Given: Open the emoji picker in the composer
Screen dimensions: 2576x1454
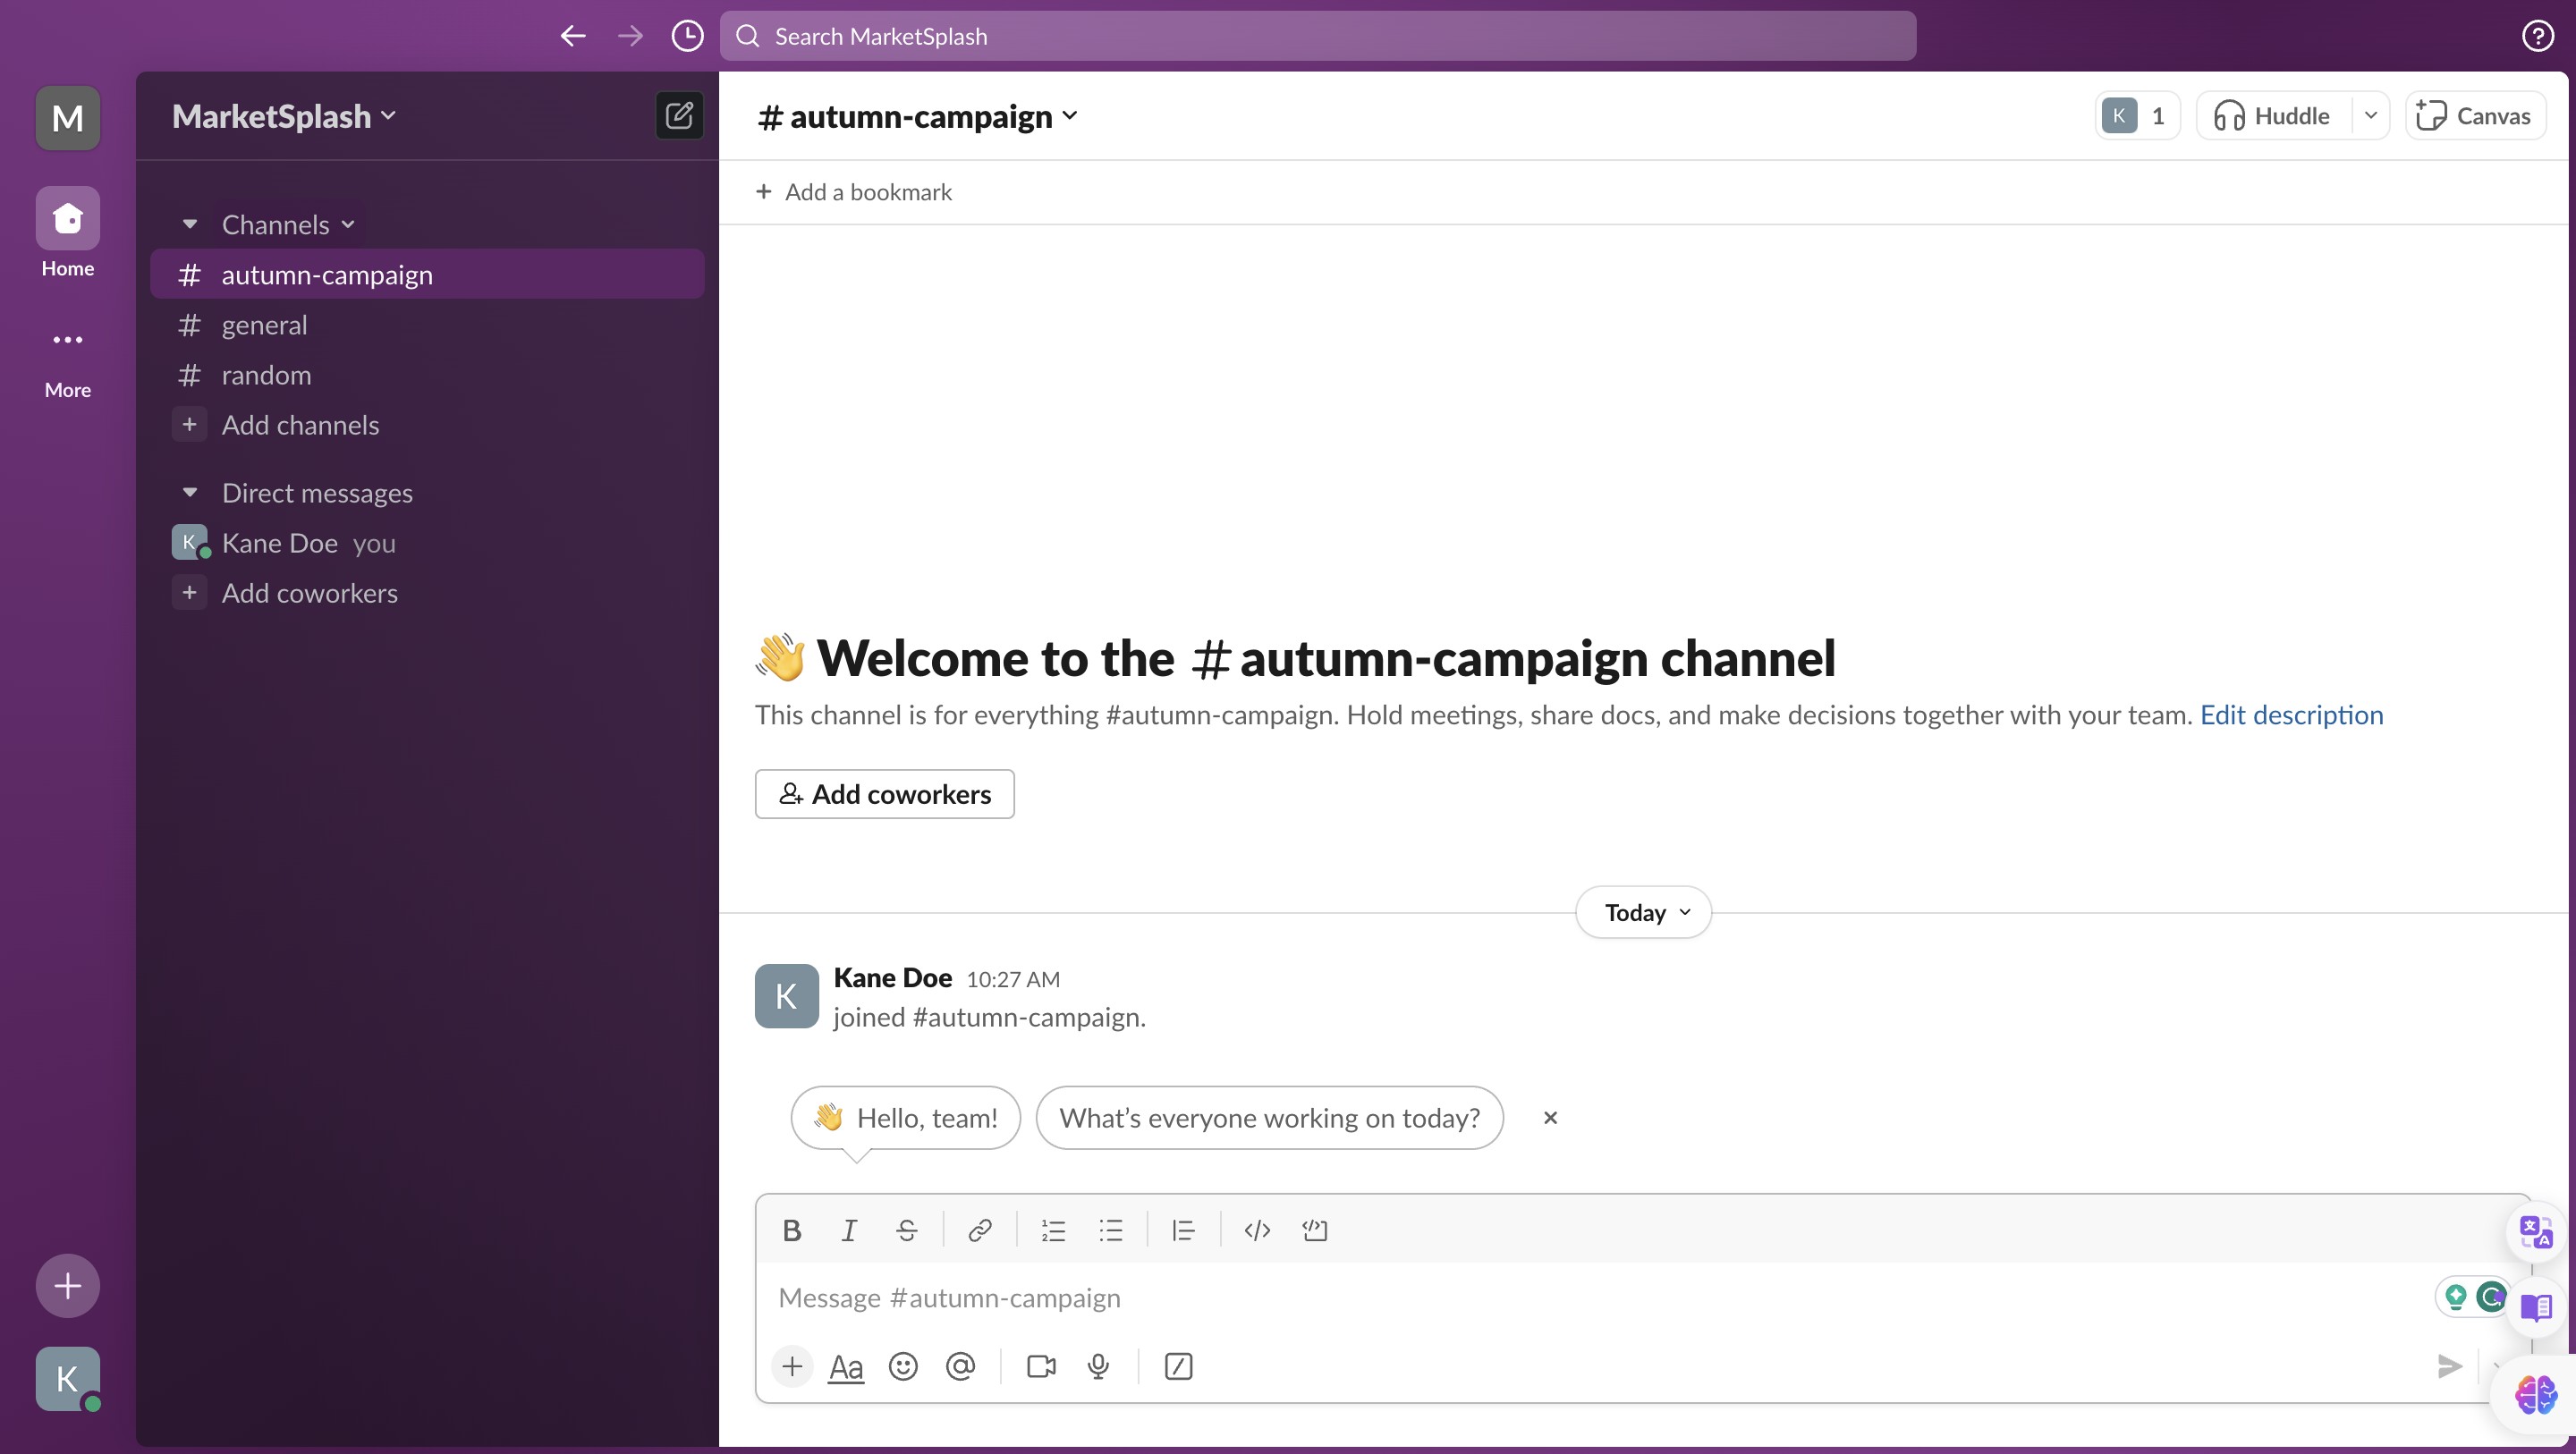Looking at the screenshot, I should [903, 1366].
